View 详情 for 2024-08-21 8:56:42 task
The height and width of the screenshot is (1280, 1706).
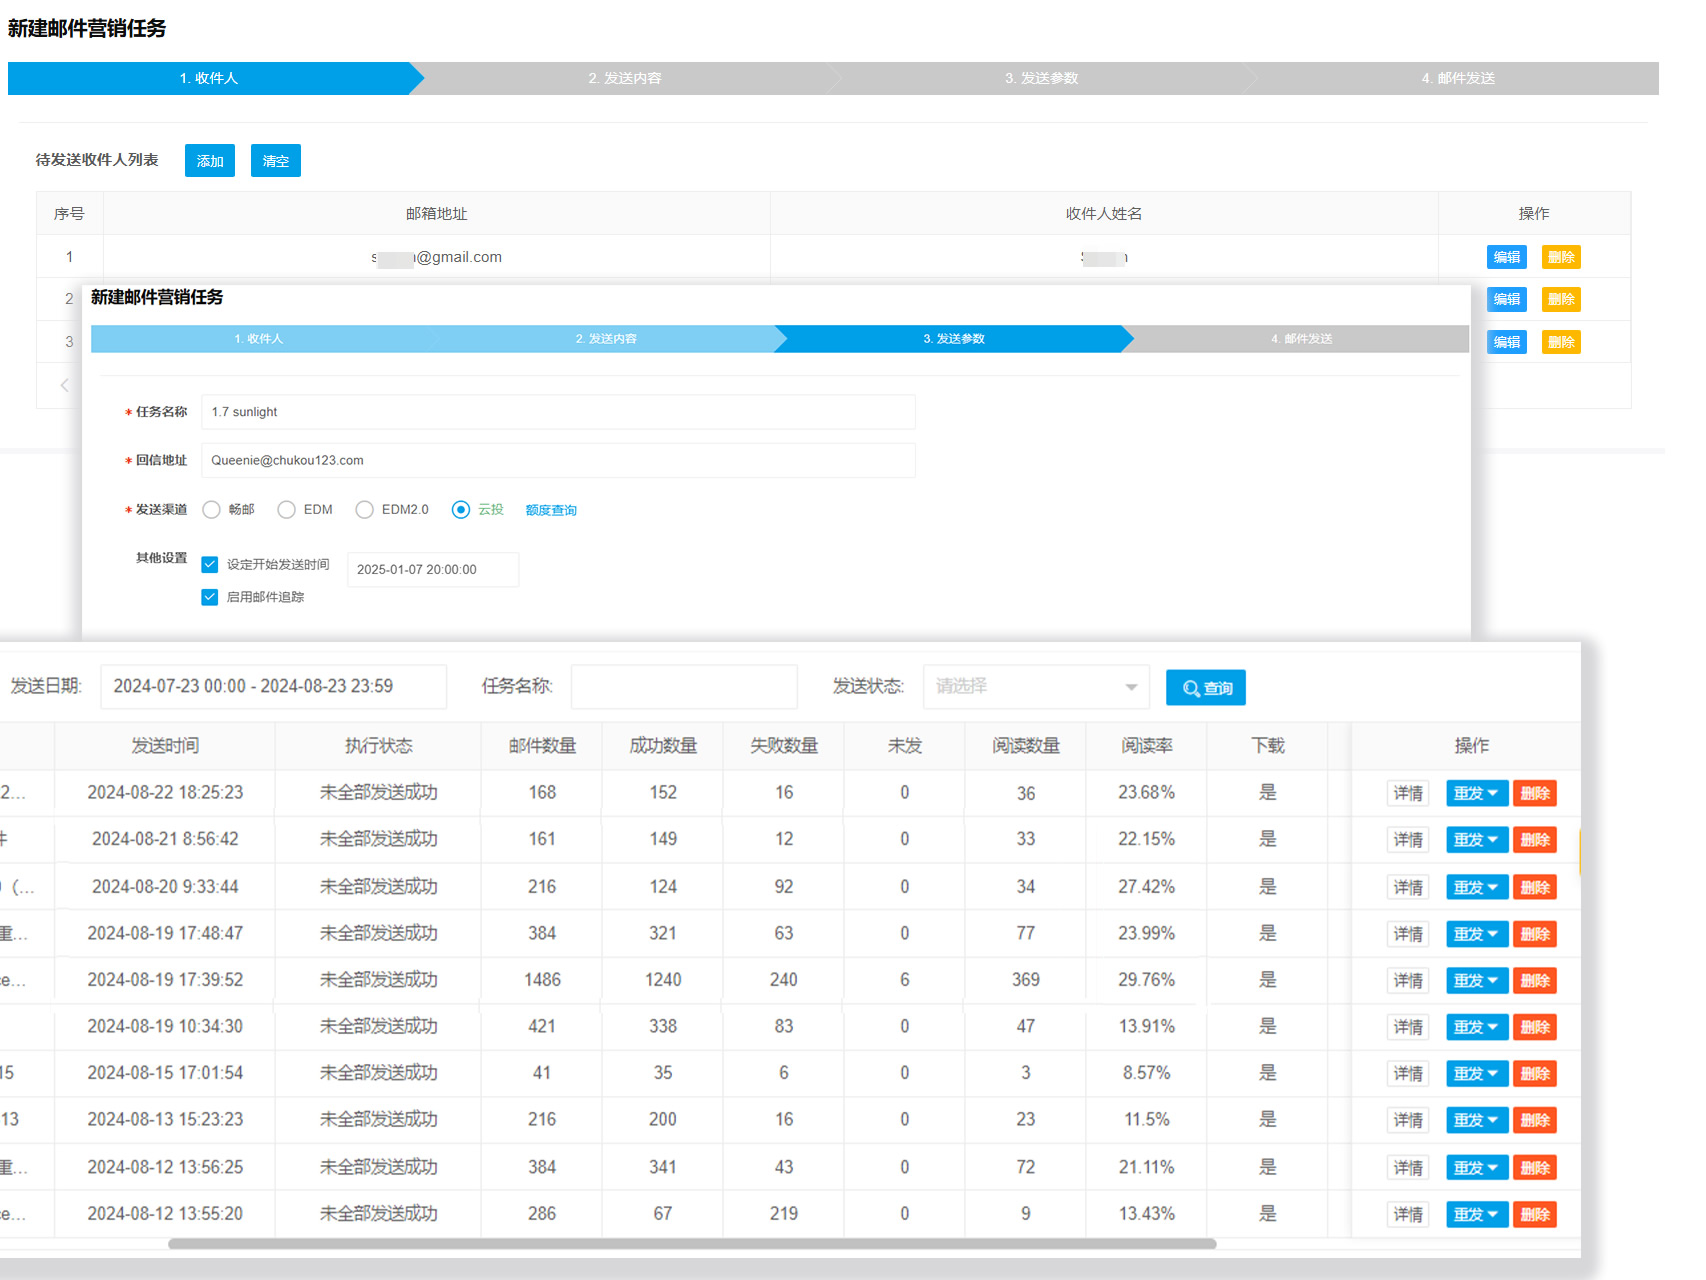click(x=1408, y=840)
